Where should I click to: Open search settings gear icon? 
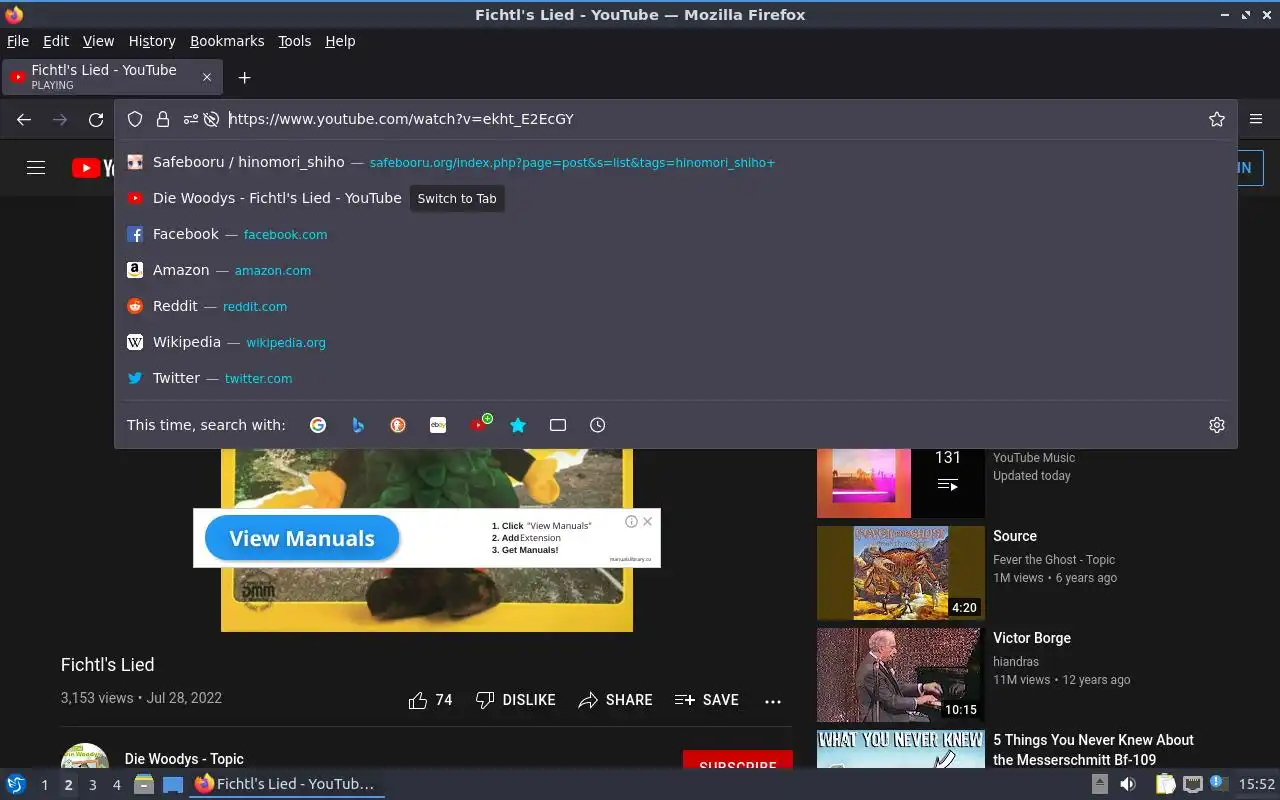(1217, 425)
